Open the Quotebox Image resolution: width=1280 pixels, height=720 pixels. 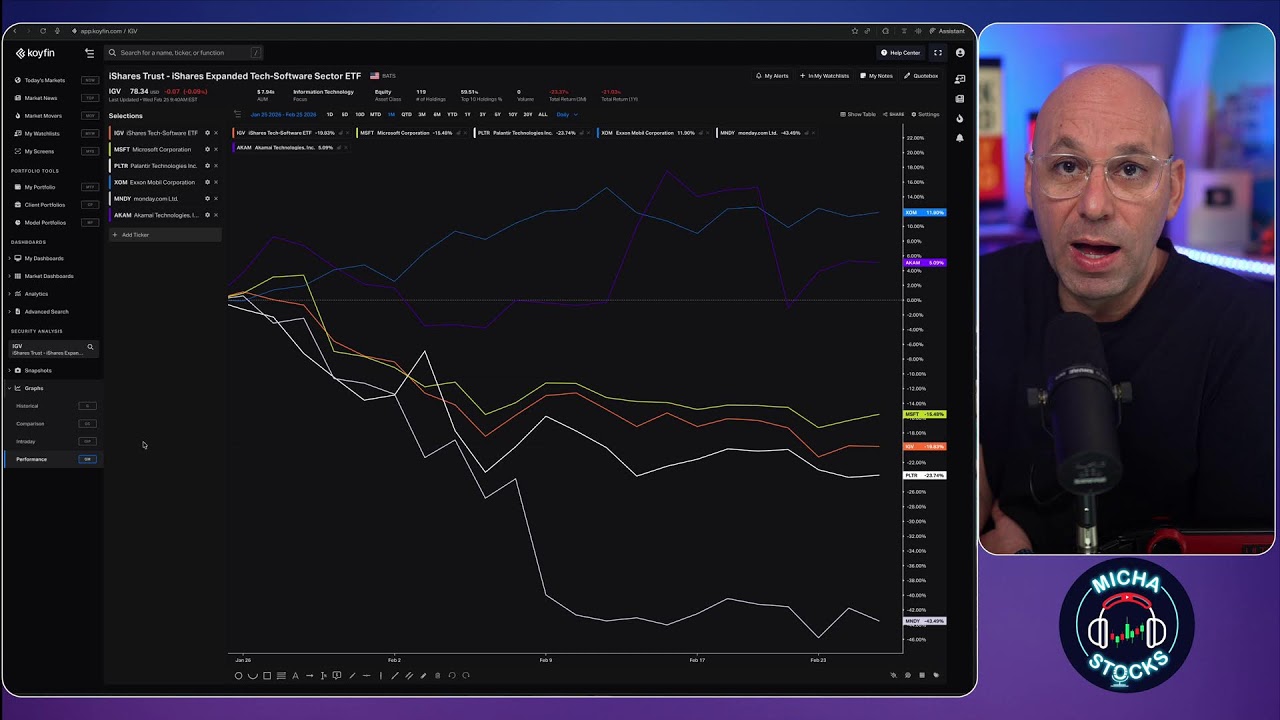pos(922,76)
